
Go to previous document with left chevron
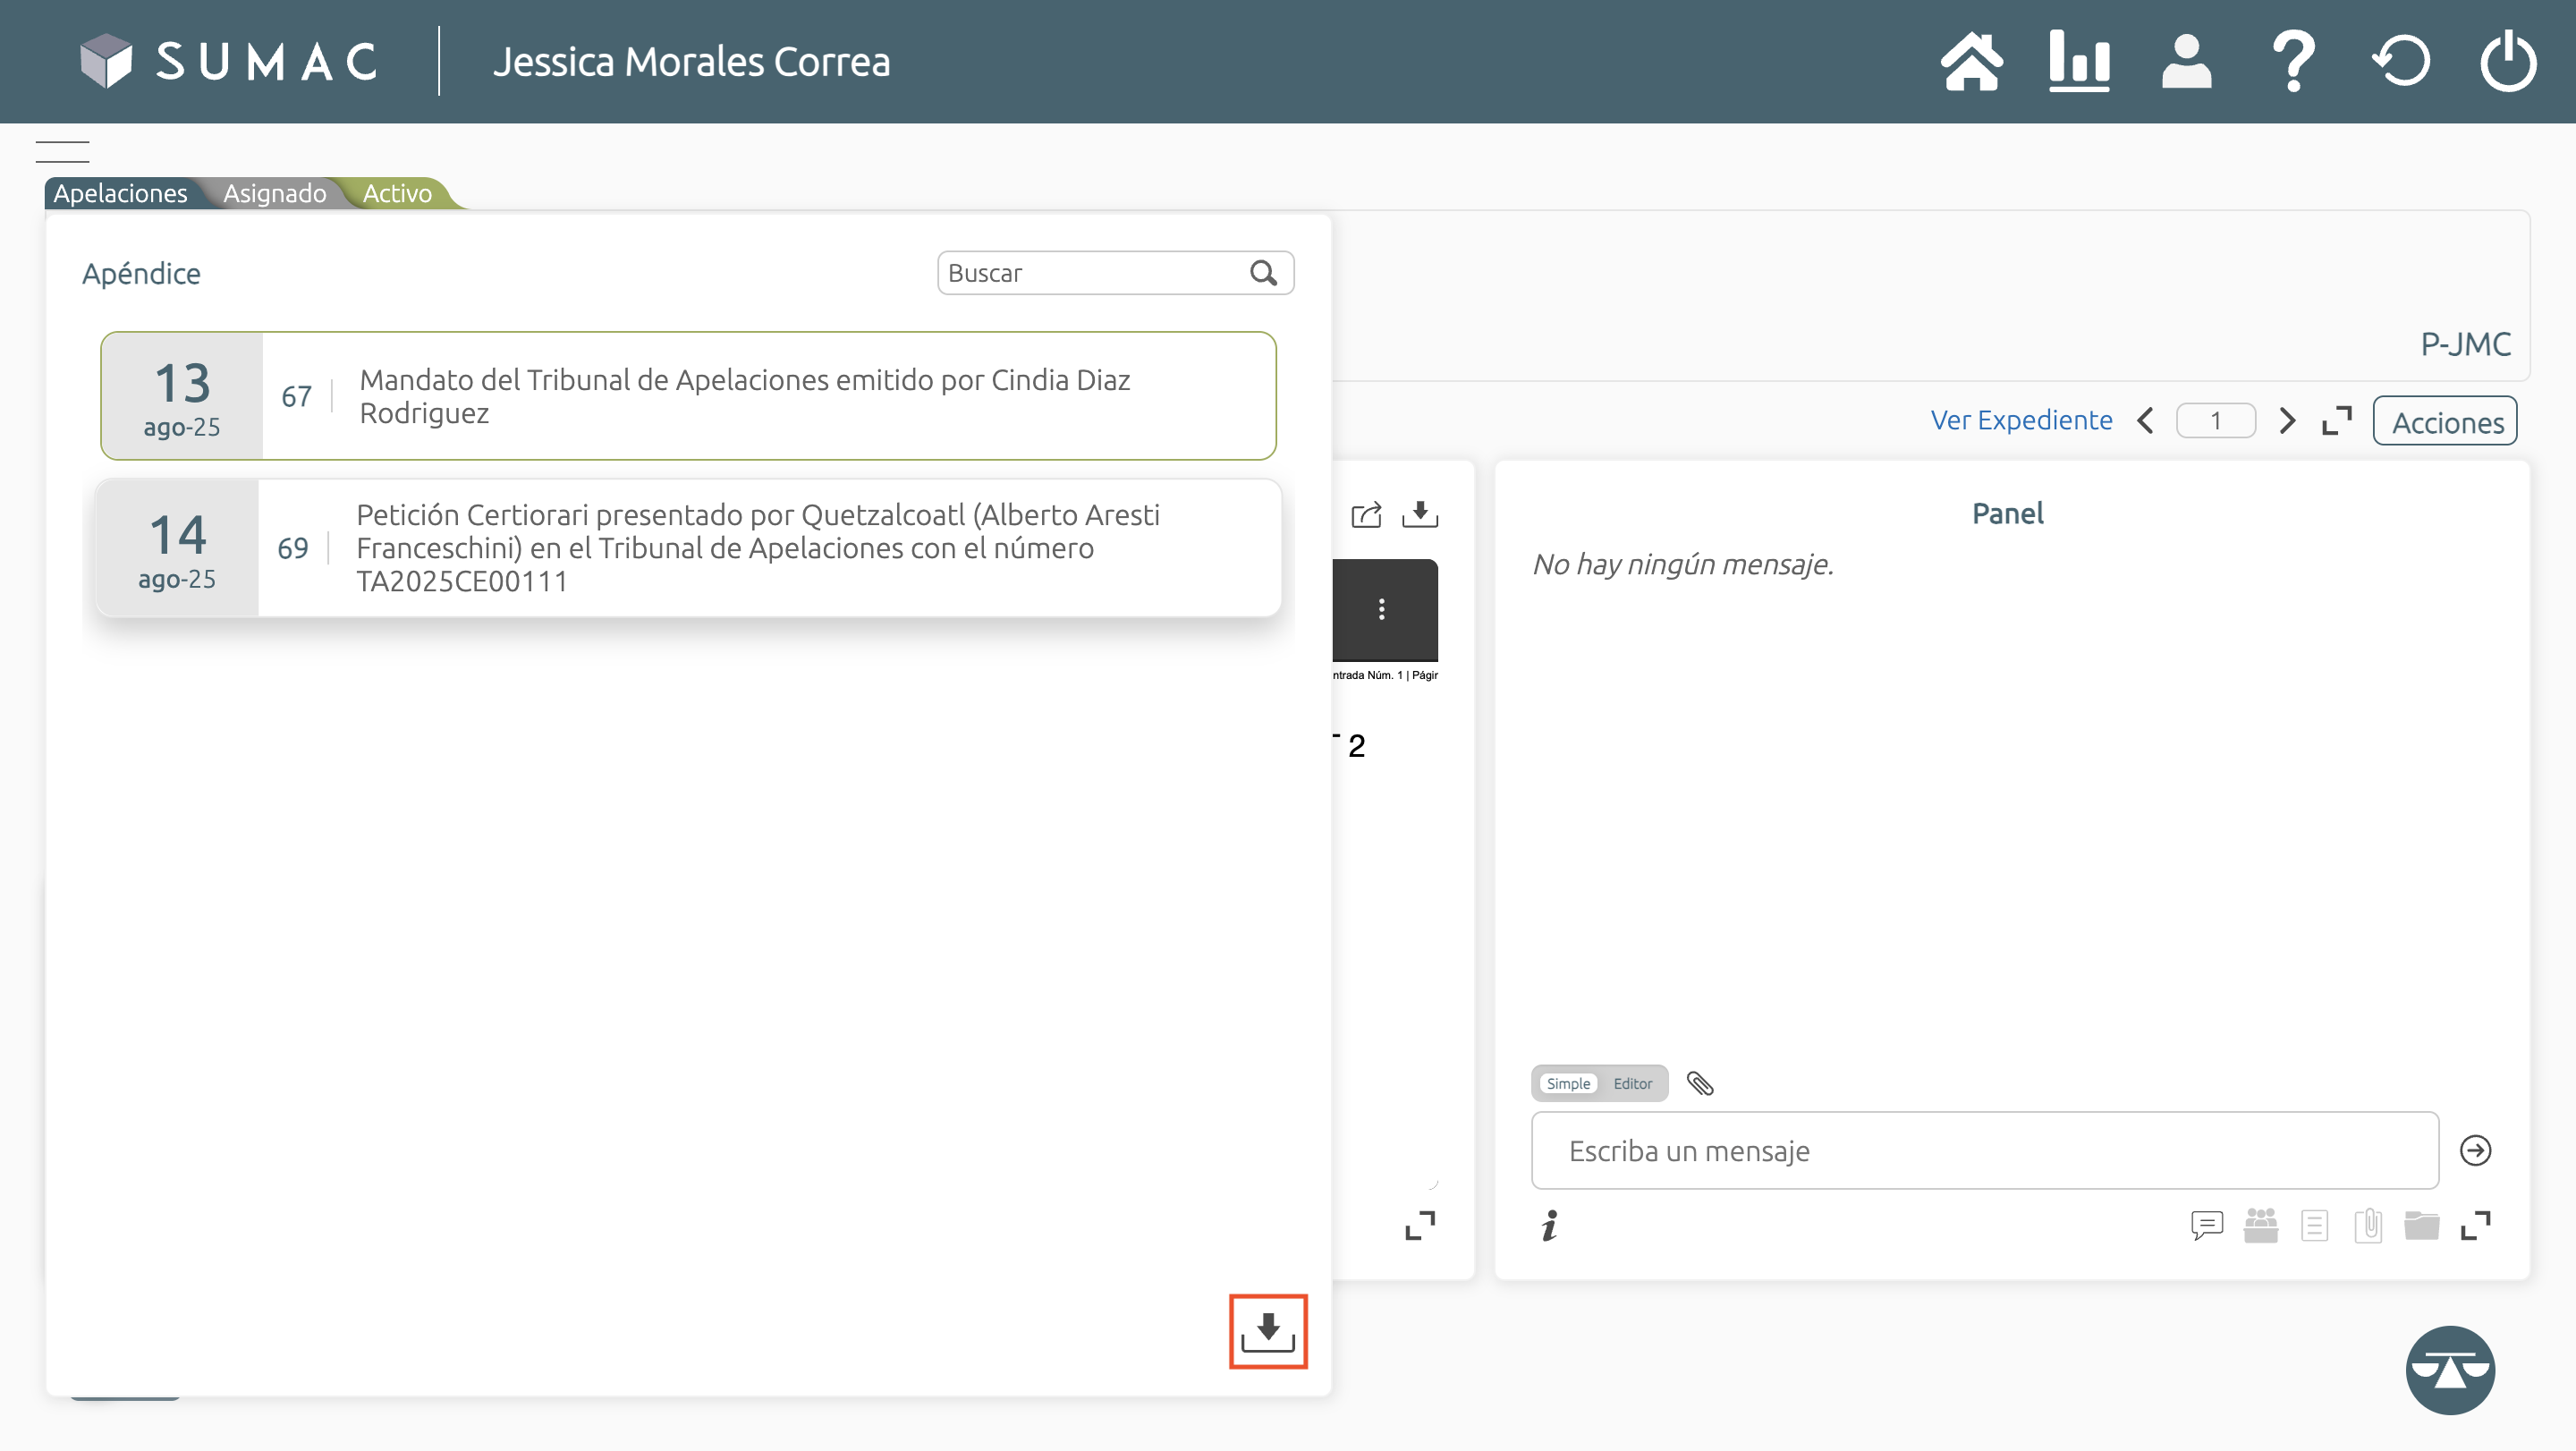click(2146, 420)
